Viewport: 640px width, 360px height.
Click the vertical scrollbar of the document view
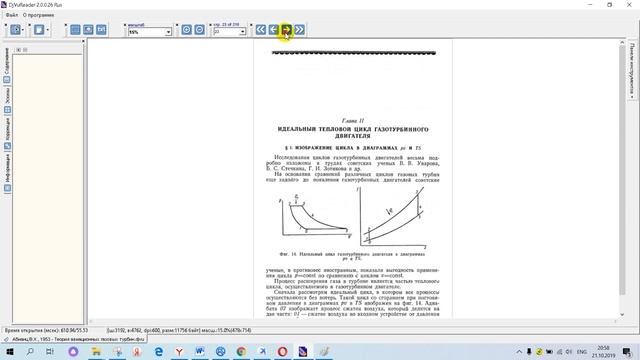[622, 171]
